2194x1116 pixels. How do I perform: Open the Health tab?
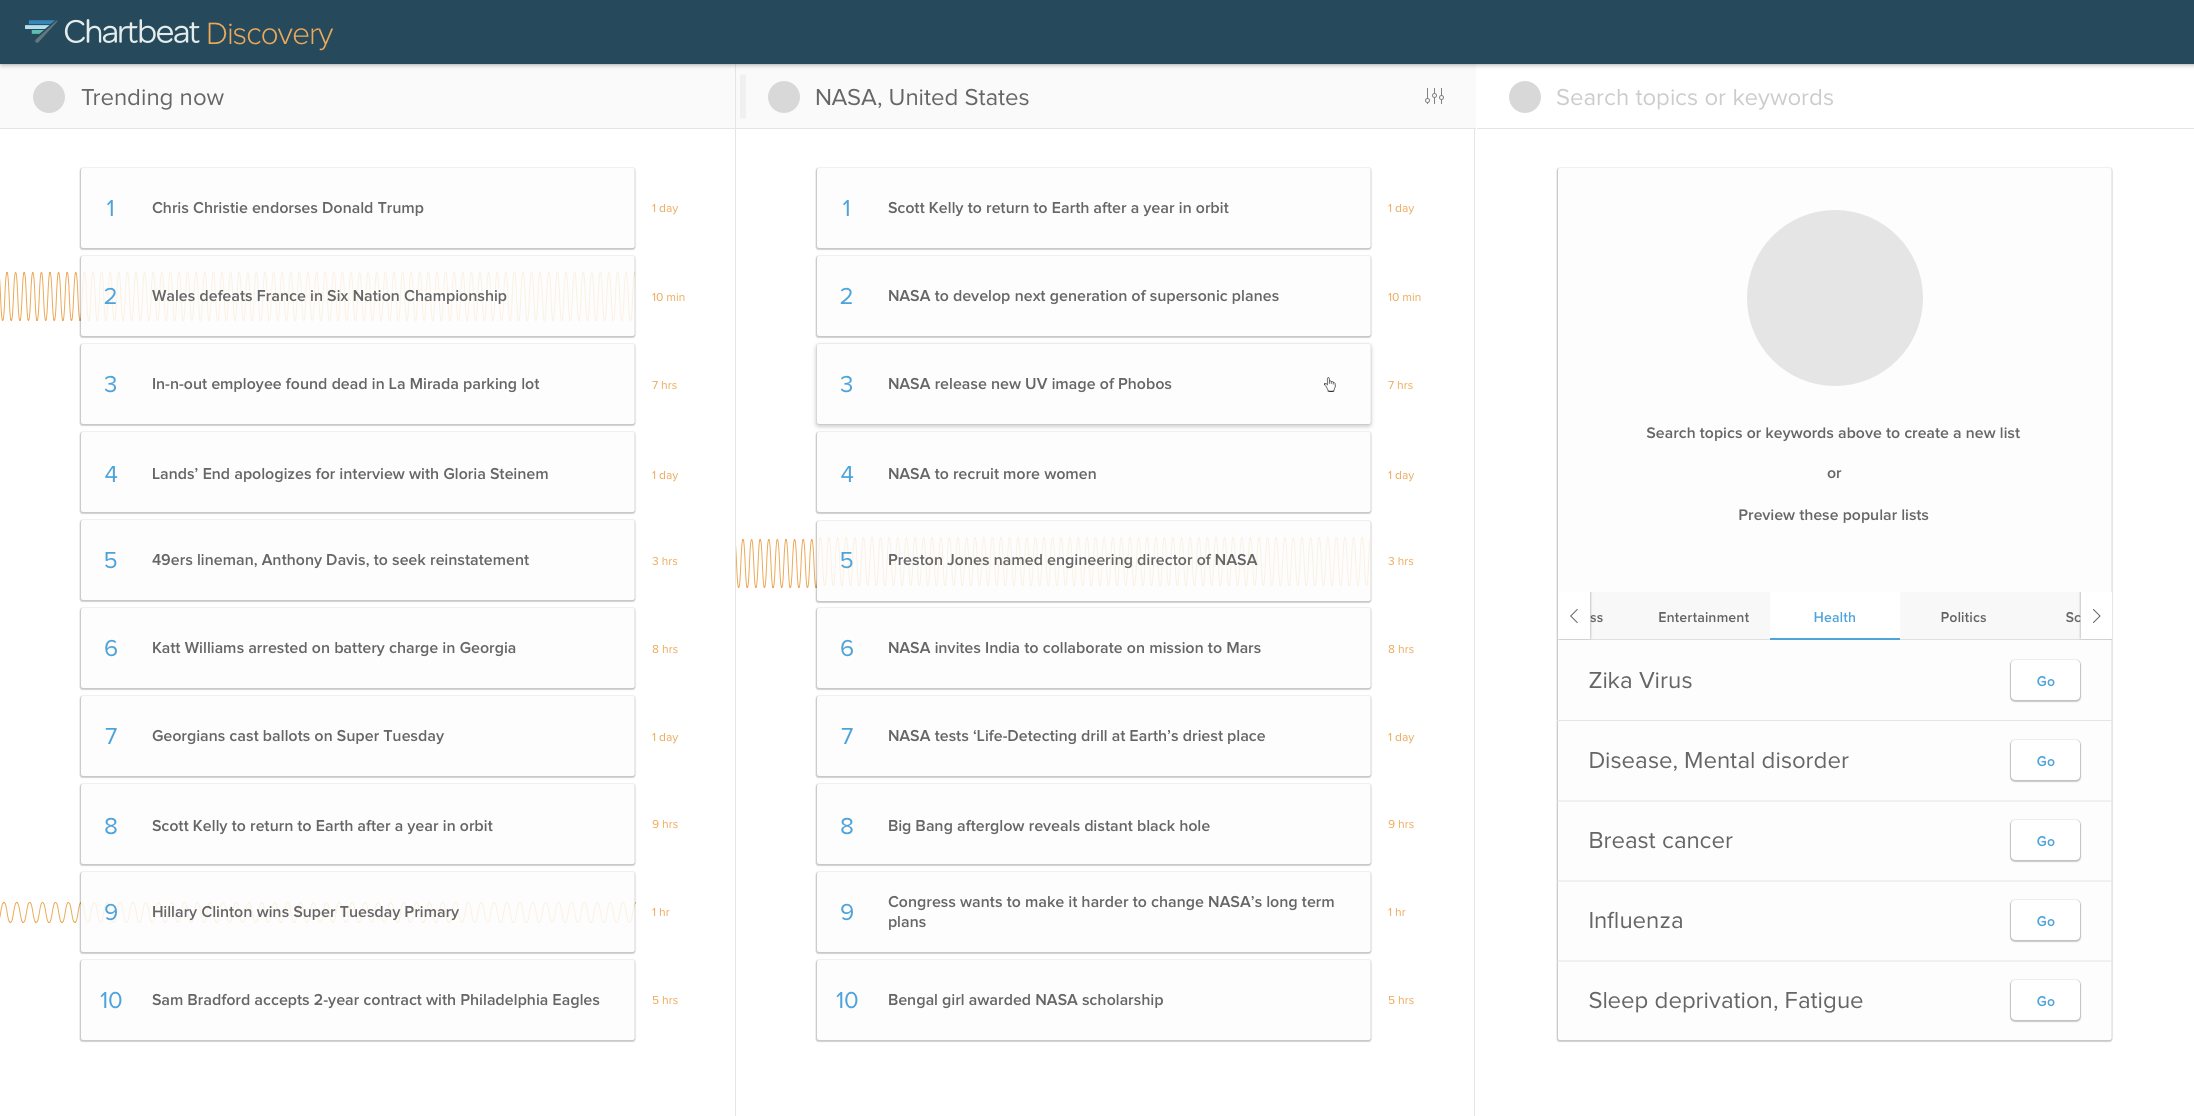(1834, 617)
